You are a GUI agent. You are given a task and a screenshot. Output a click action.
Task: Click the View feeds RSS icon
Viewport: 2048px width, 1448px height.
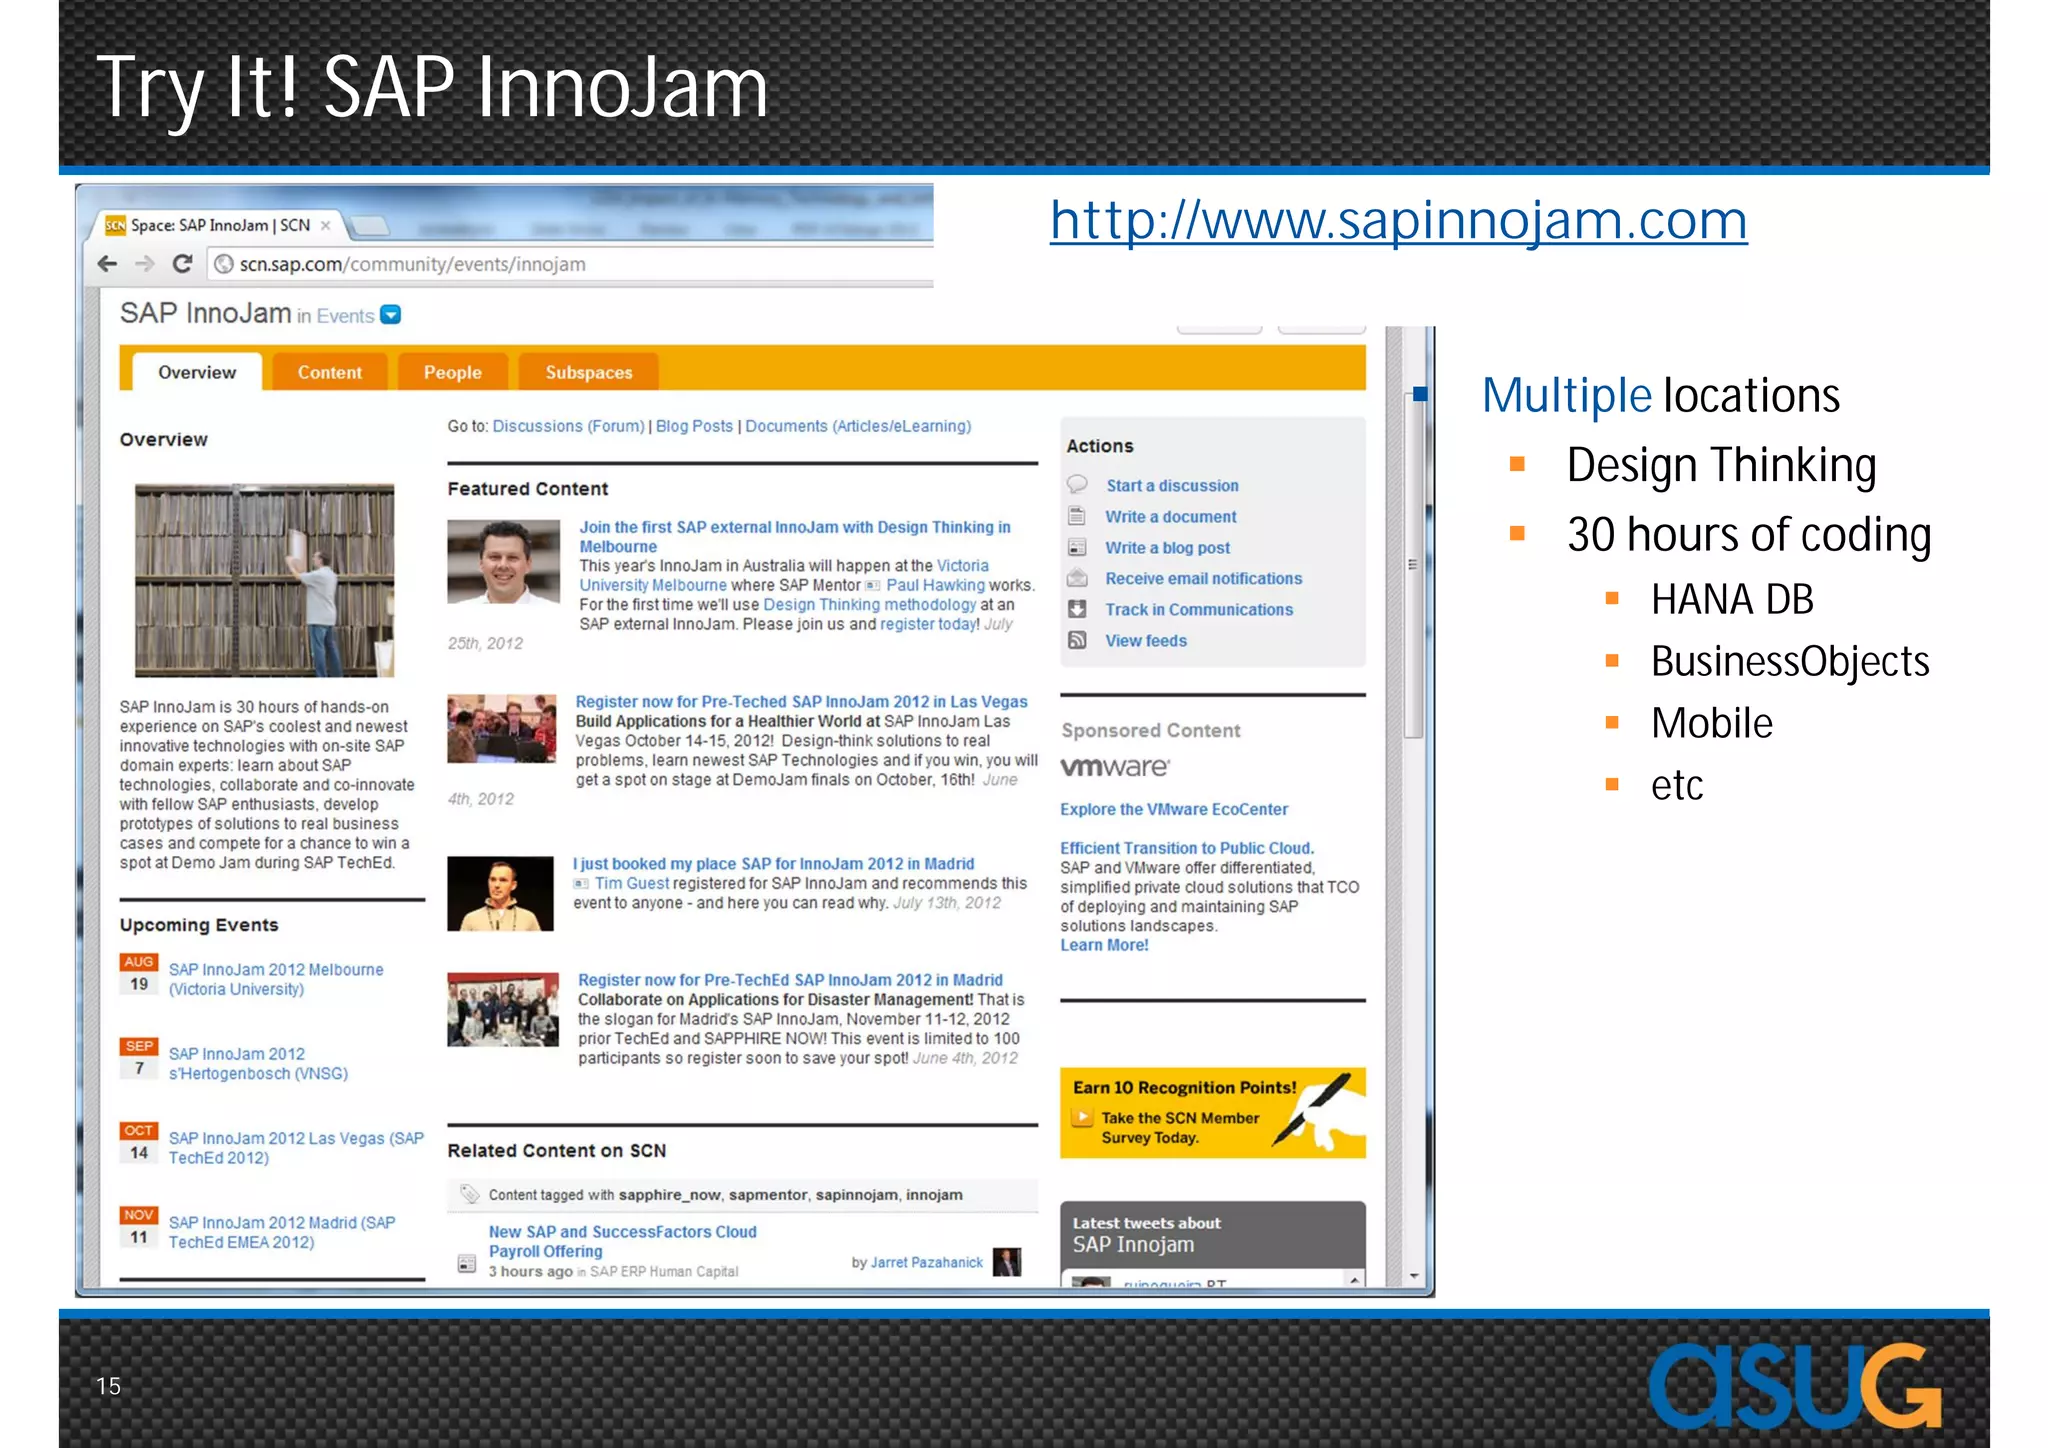point(1077,640)
